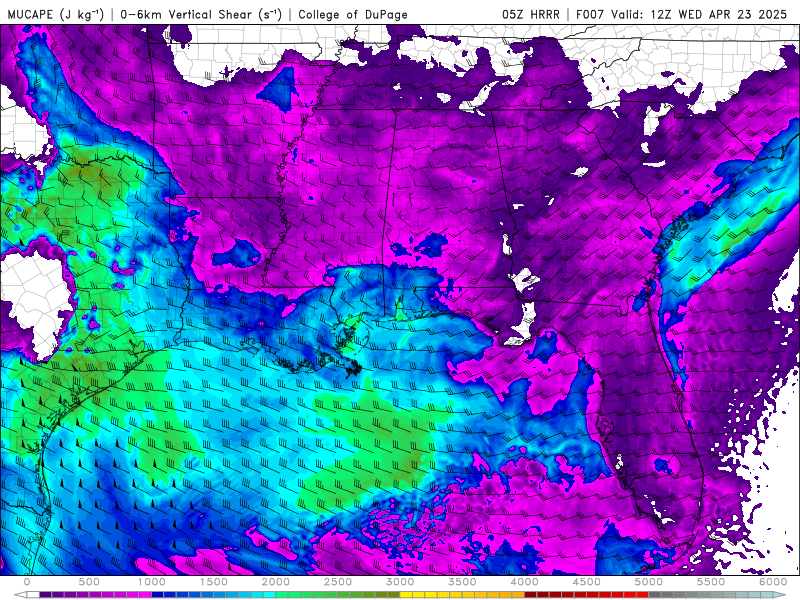The width and height of the screenshot is (800, 600).
Task: Click the MUCAPE (J kg⁻¹) title label
Action: [56, 14]
